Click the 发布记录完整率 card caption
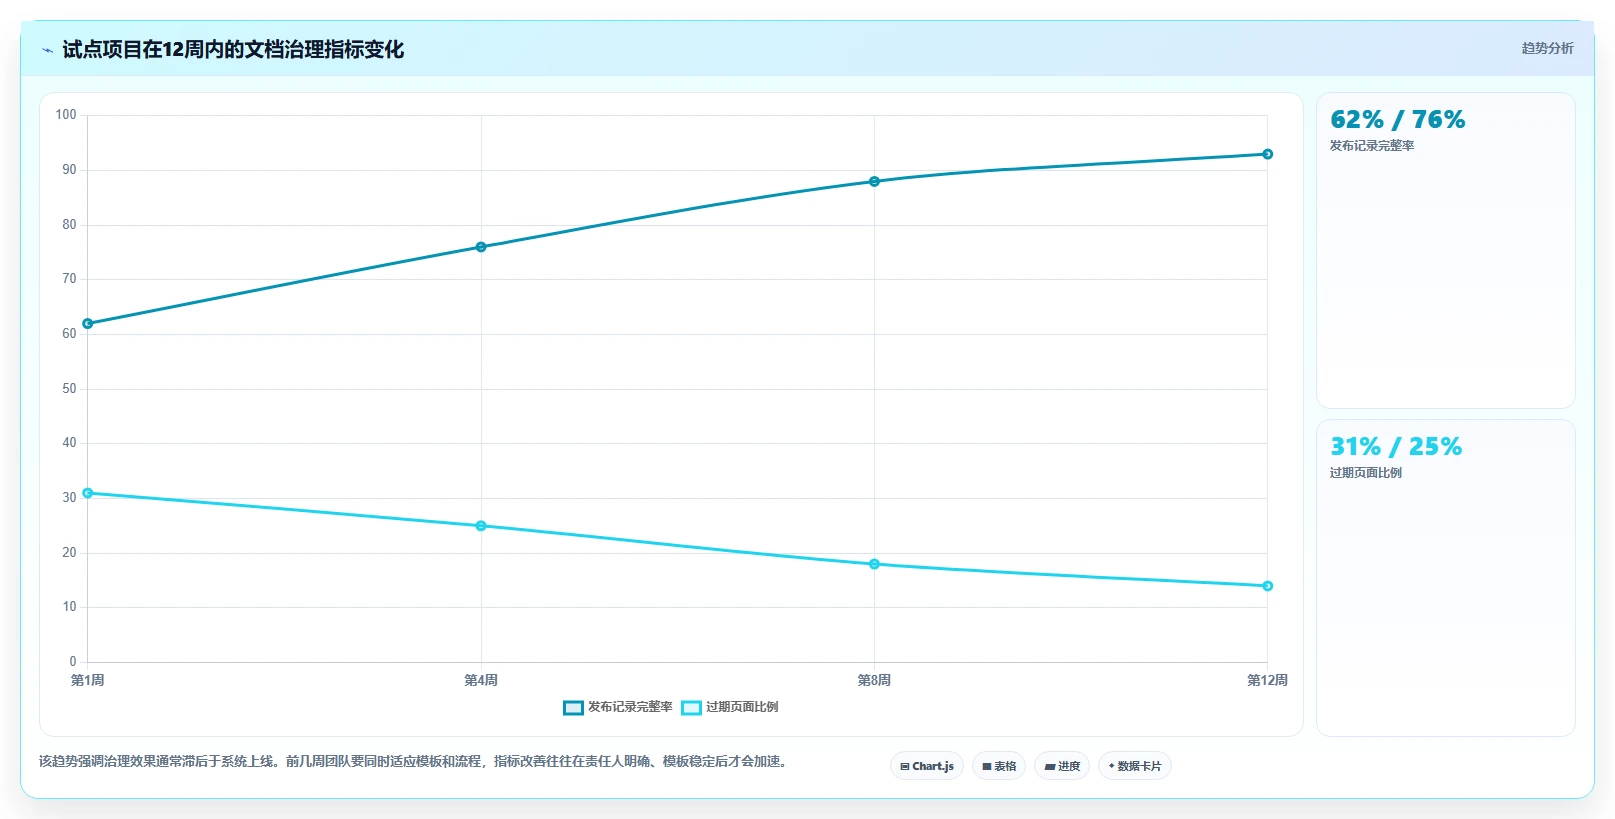1615x819 pixels. [x=1372, y=146]
